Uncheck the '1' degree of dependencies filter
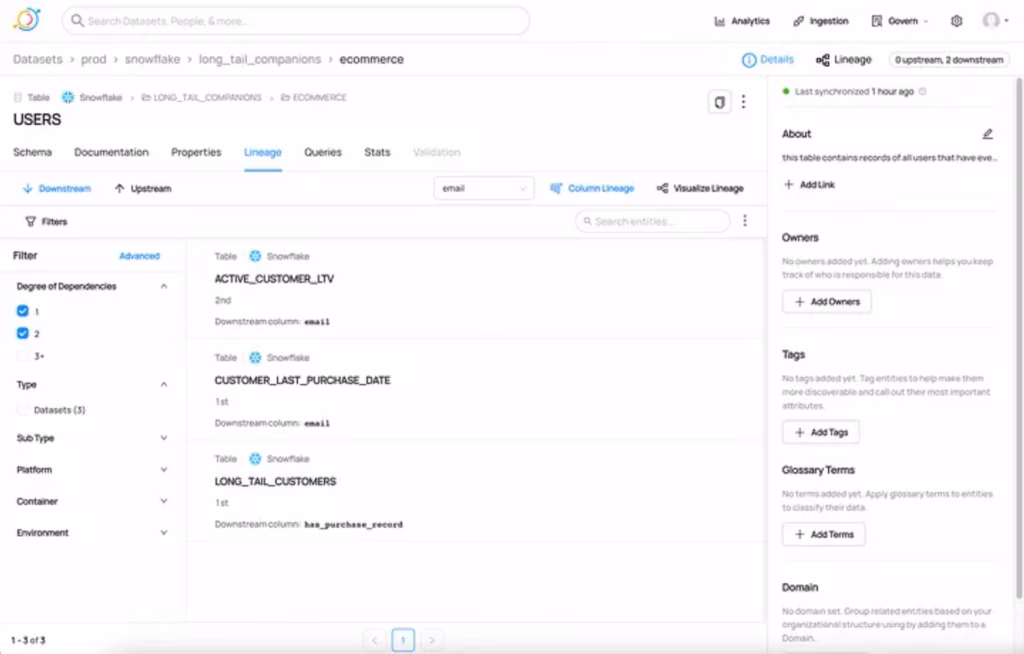Image resolution: width=1024 pixels, height=654 pixels. pyautogui.click(x=23, y=311)
